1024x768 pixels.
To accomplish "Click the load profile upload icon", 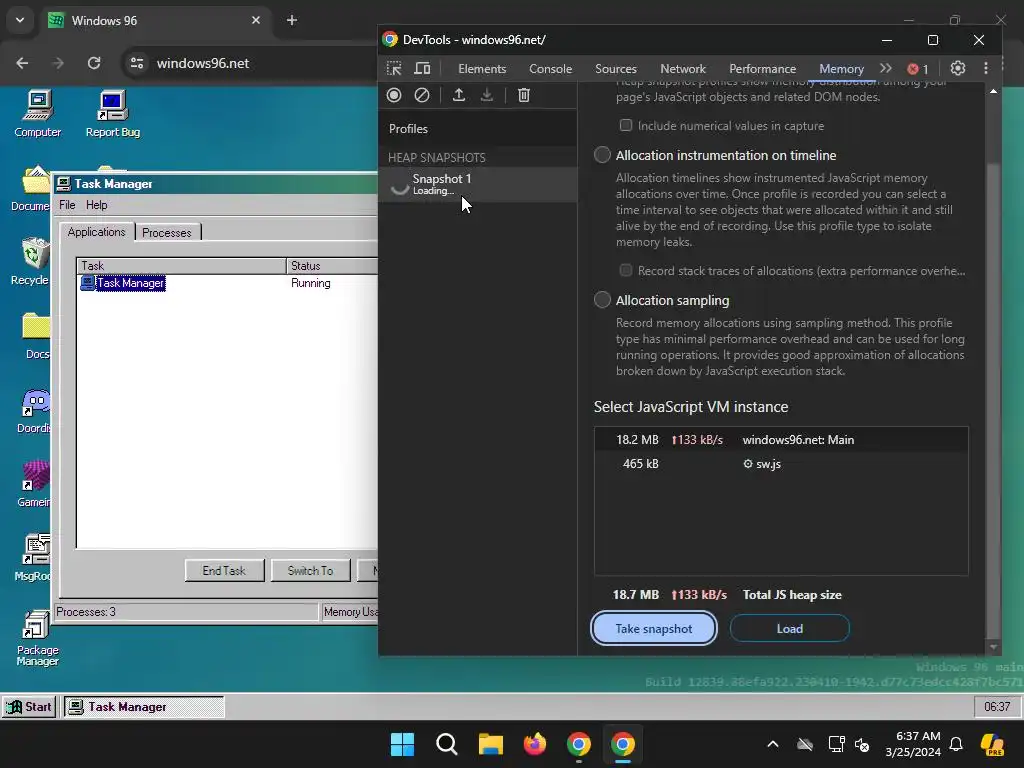I will coord(459,95).
